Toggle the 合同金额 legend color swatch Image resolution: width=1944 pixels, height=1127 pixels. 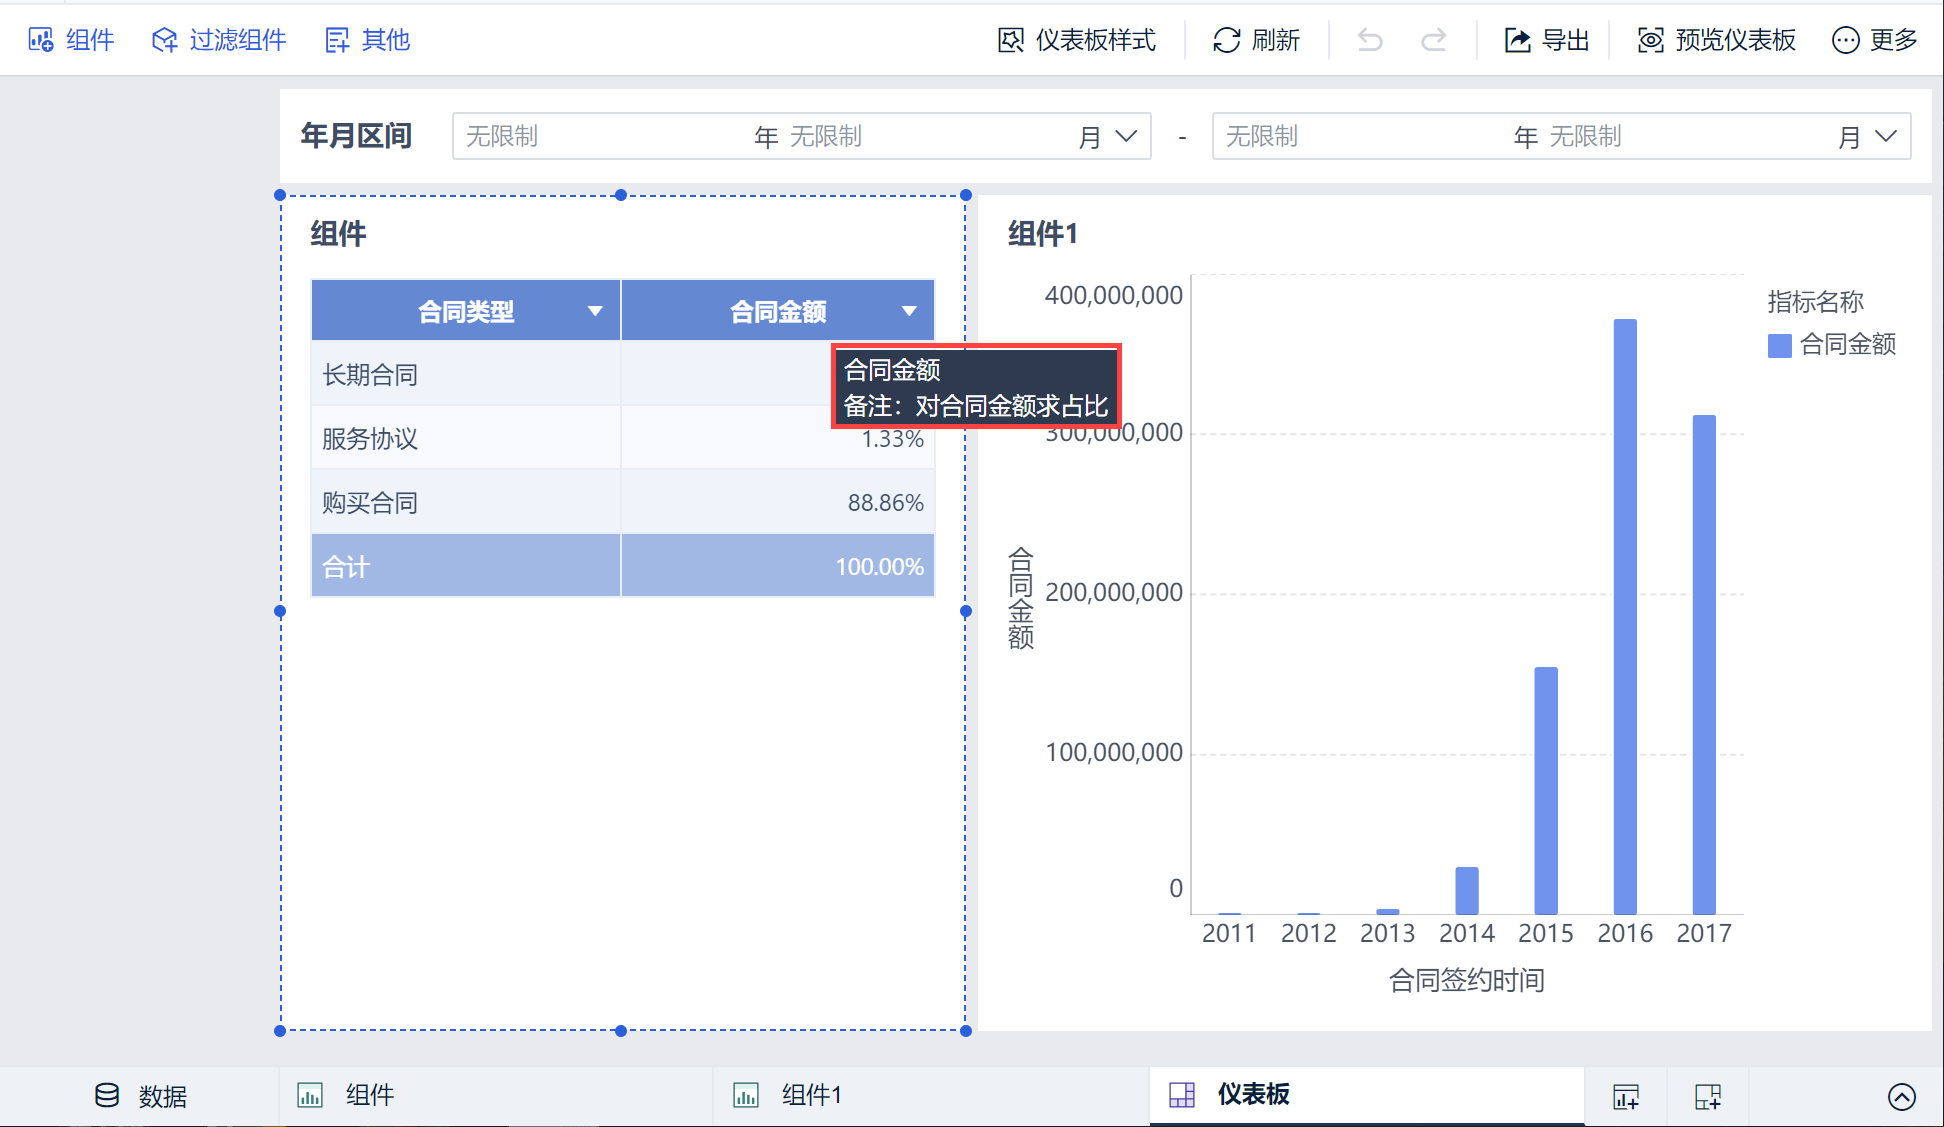[1779, 346]
